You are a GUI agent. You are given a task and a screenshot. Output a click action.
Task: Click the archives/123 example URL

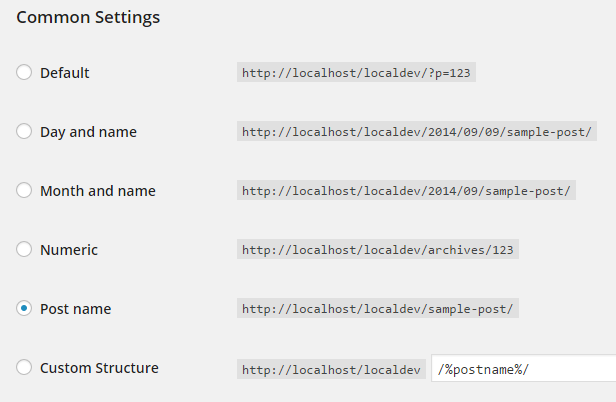380,250
